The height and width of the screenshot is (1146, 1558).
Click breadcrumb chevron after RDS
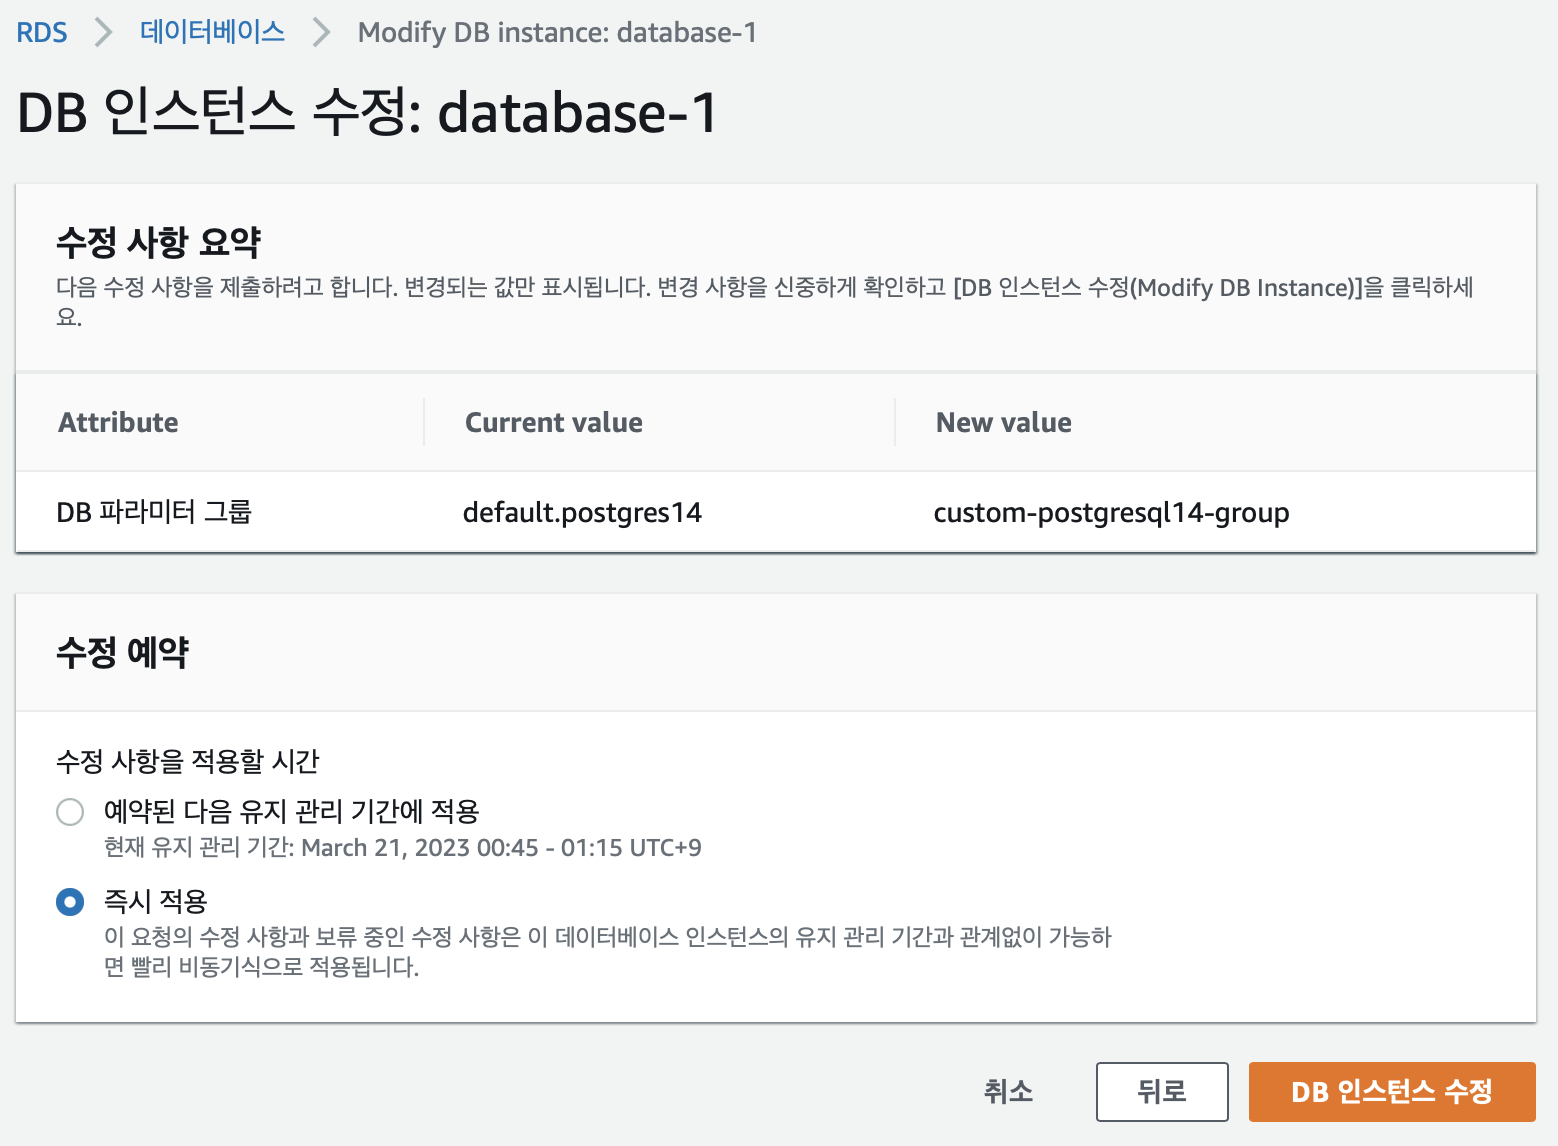pyautogui.click(x=103, y=33)
